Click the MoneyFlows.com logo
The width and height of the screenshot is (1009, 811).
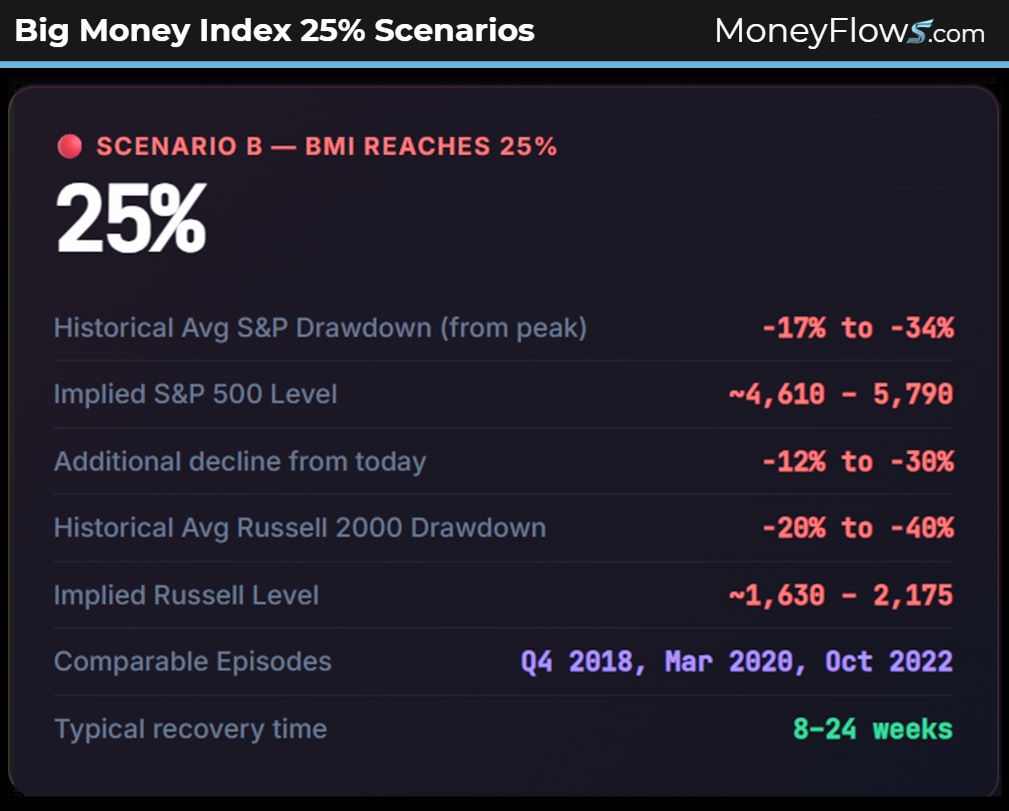[x=849, y=31]
